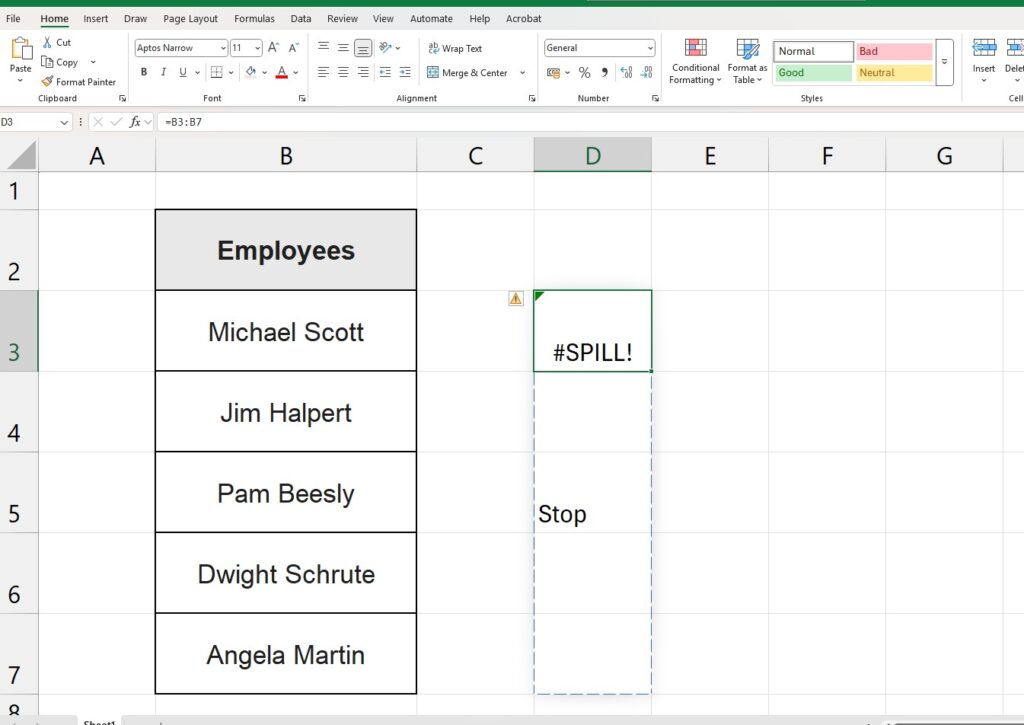
Task: Open the Fill Color dropdown arrow
Action: (264, 72)
